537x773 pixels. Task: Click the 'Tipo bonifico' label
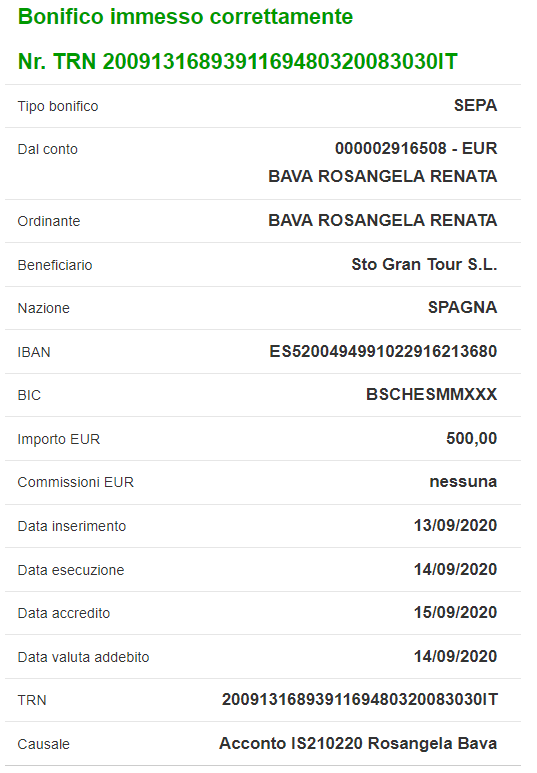click(x=58, y=106)
